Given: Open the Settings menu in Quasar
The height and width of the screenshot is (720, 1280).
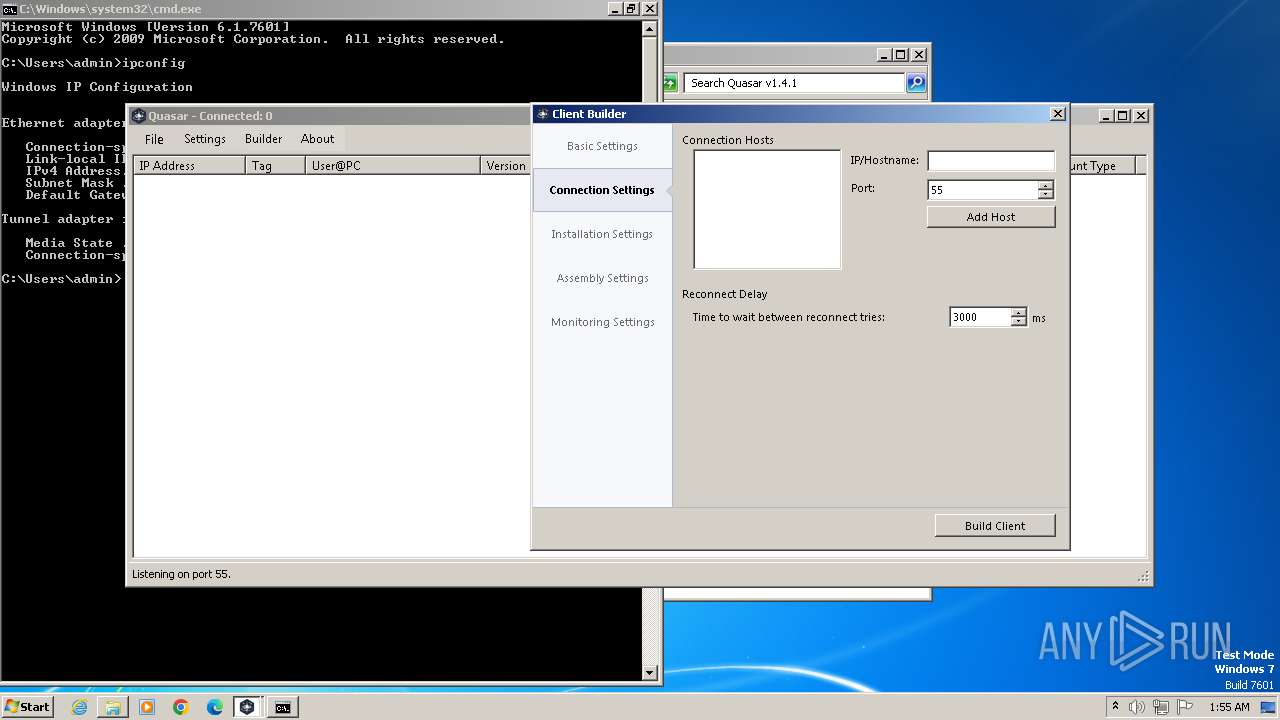Looking at the screenshot, I should click(x=205, y=139).
